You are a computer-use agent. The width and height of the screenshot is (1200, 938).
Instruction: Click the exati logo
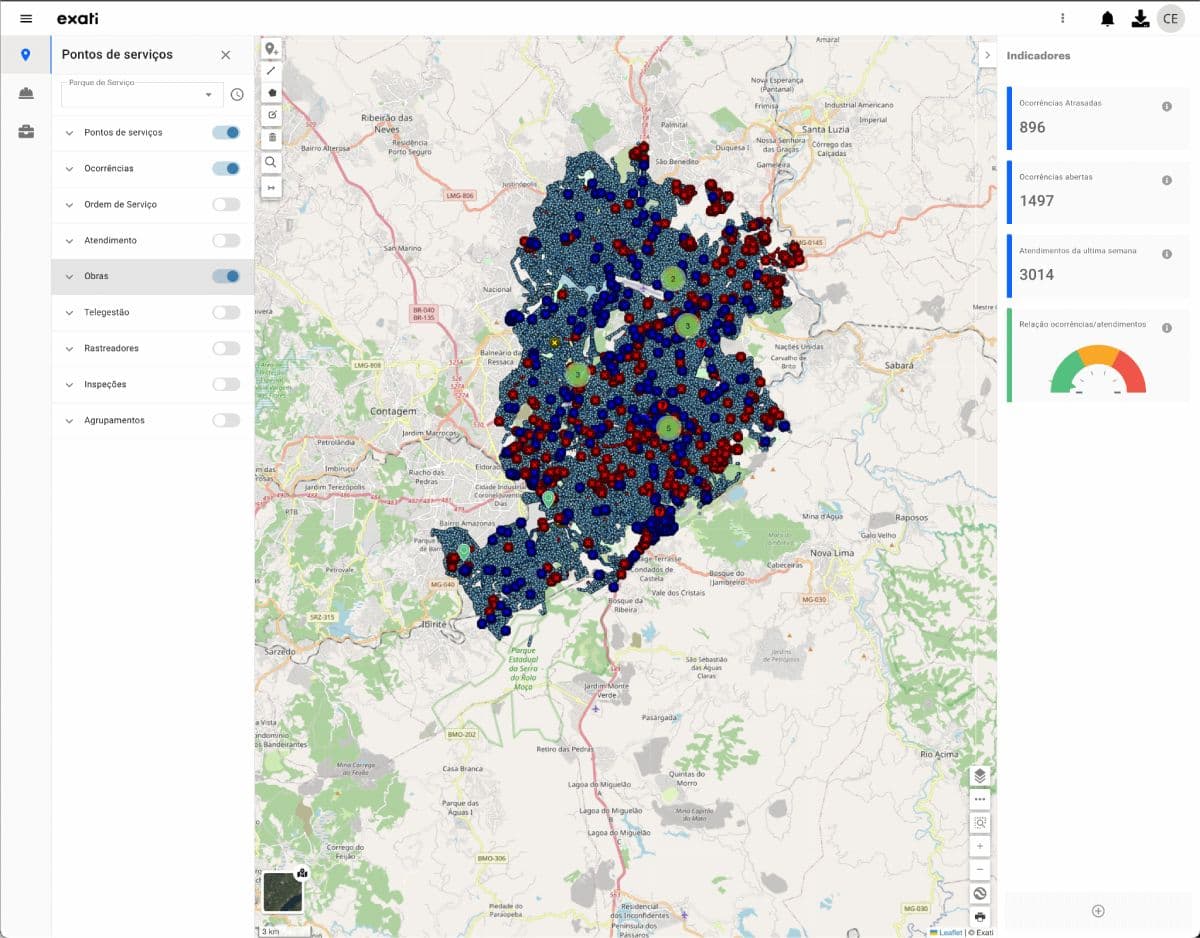(x=77, y=19)
